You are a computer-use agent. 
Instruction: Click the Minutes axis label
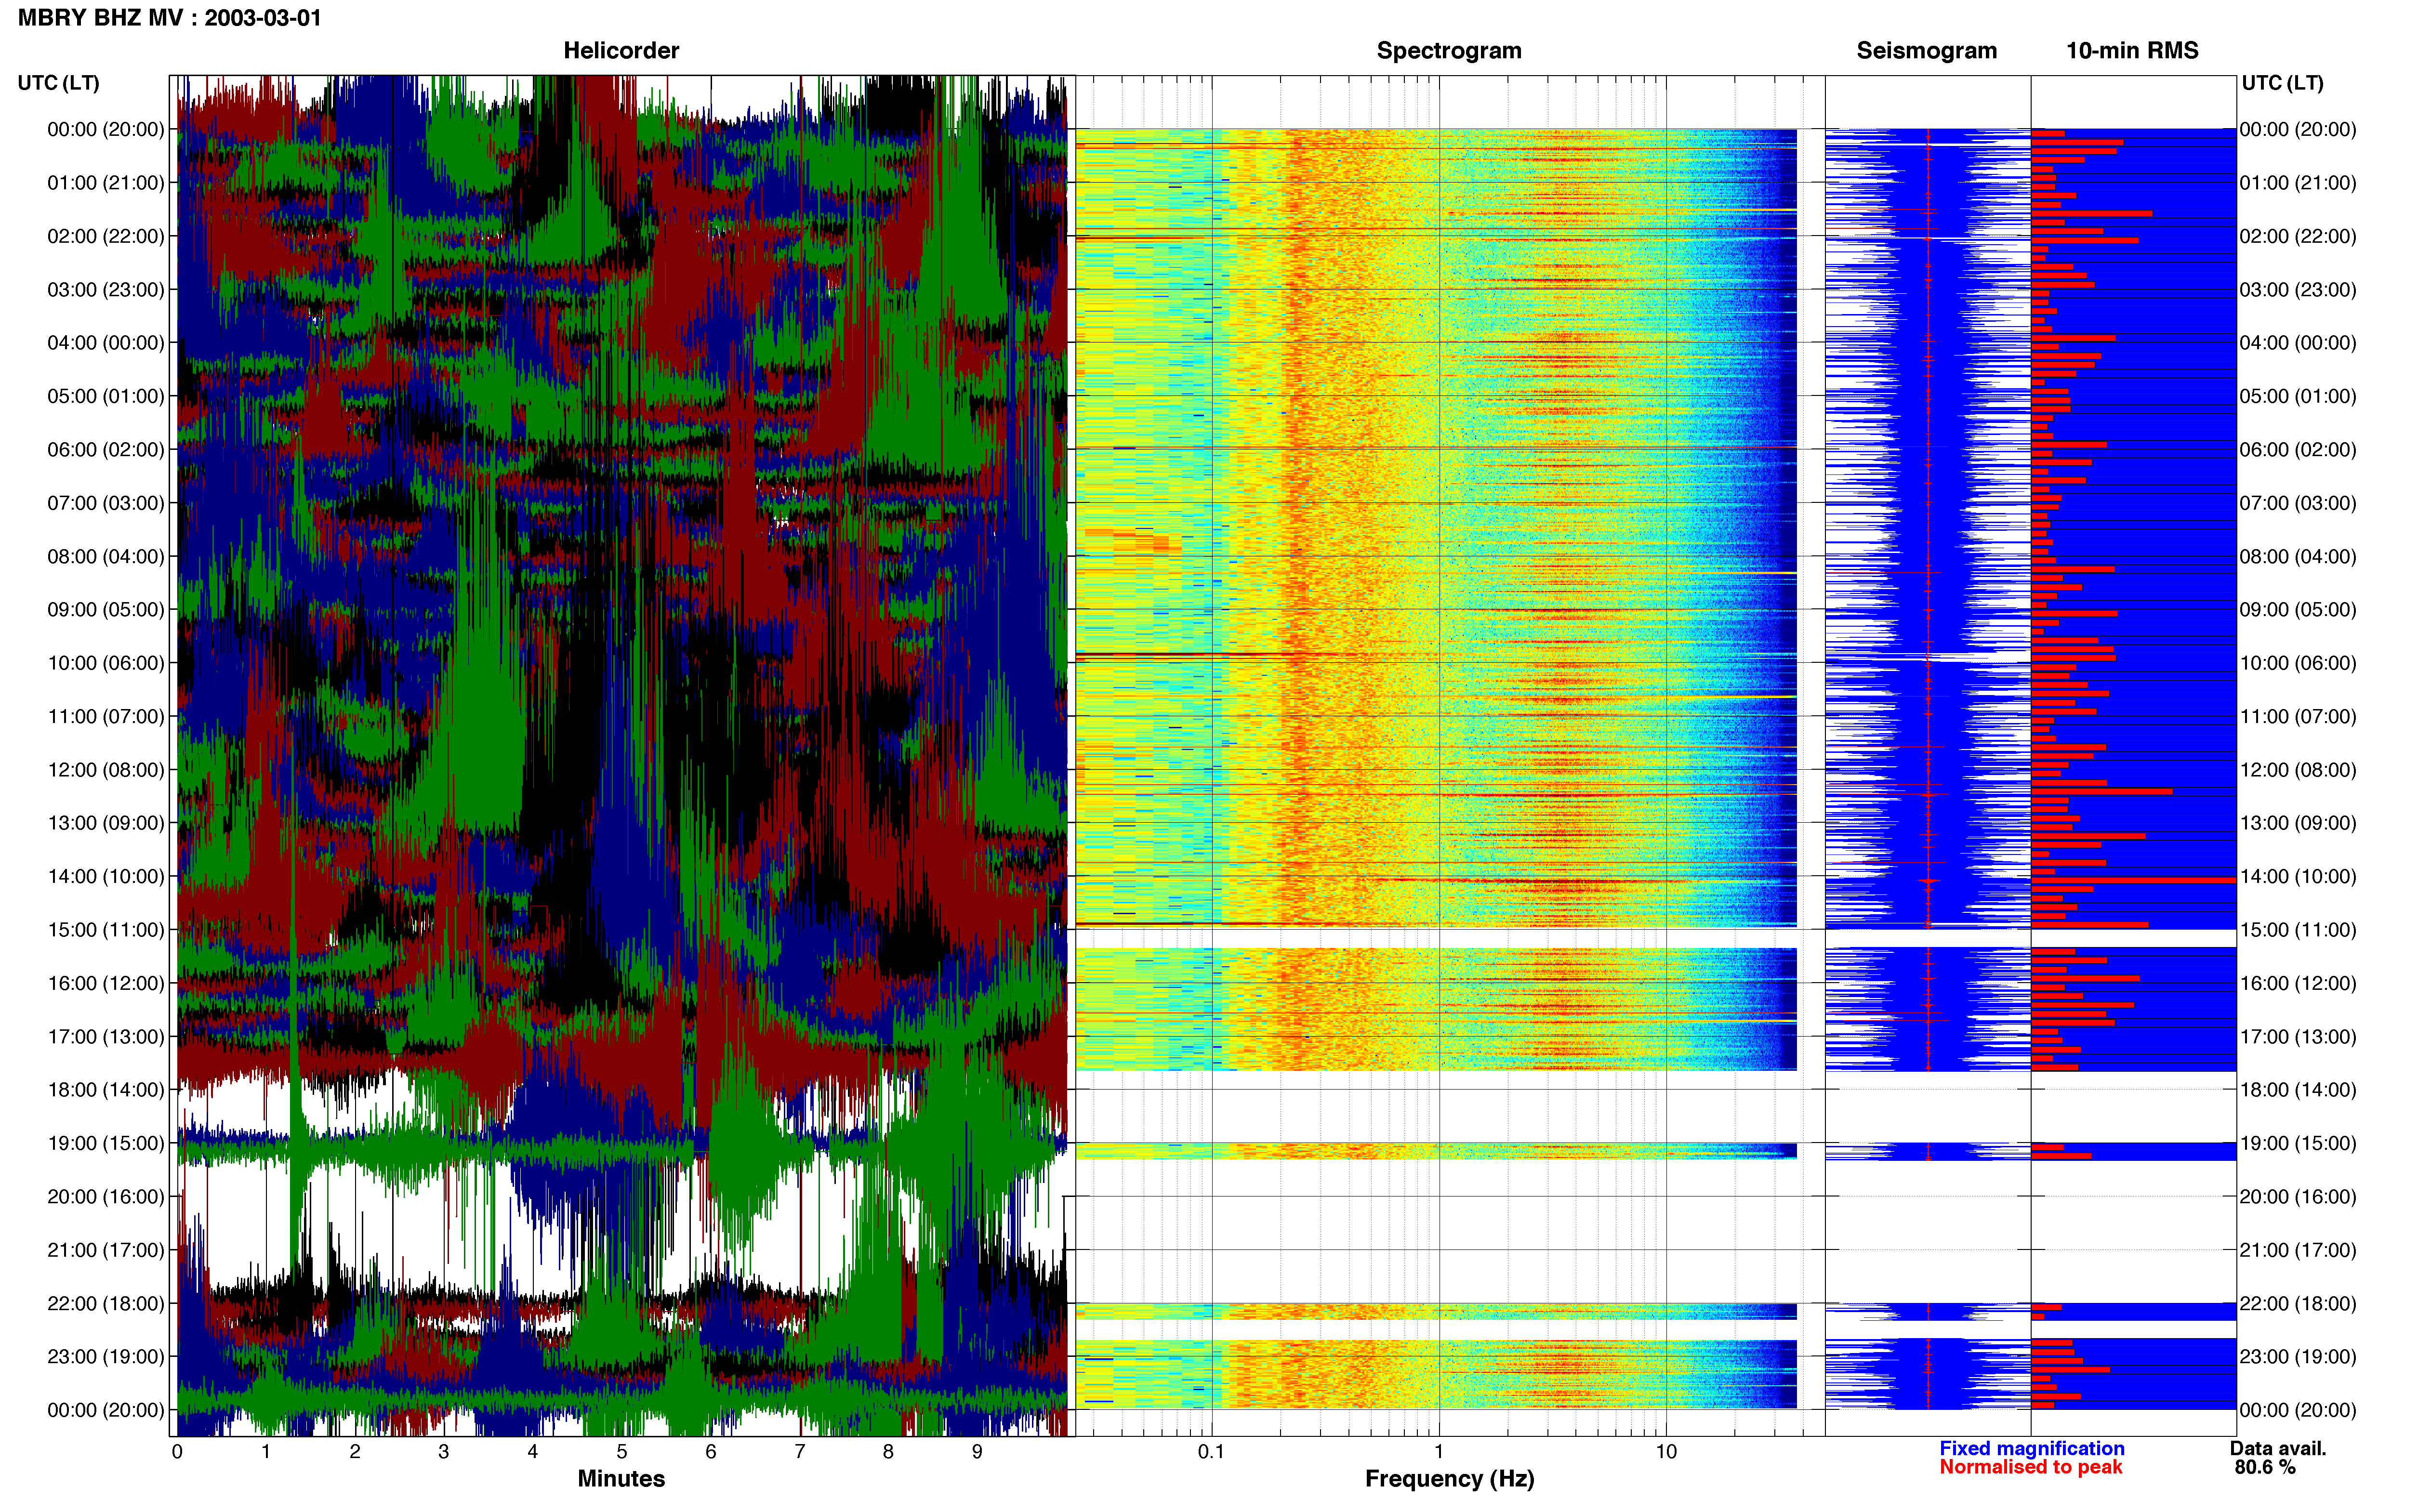[x=621, y=1478]
